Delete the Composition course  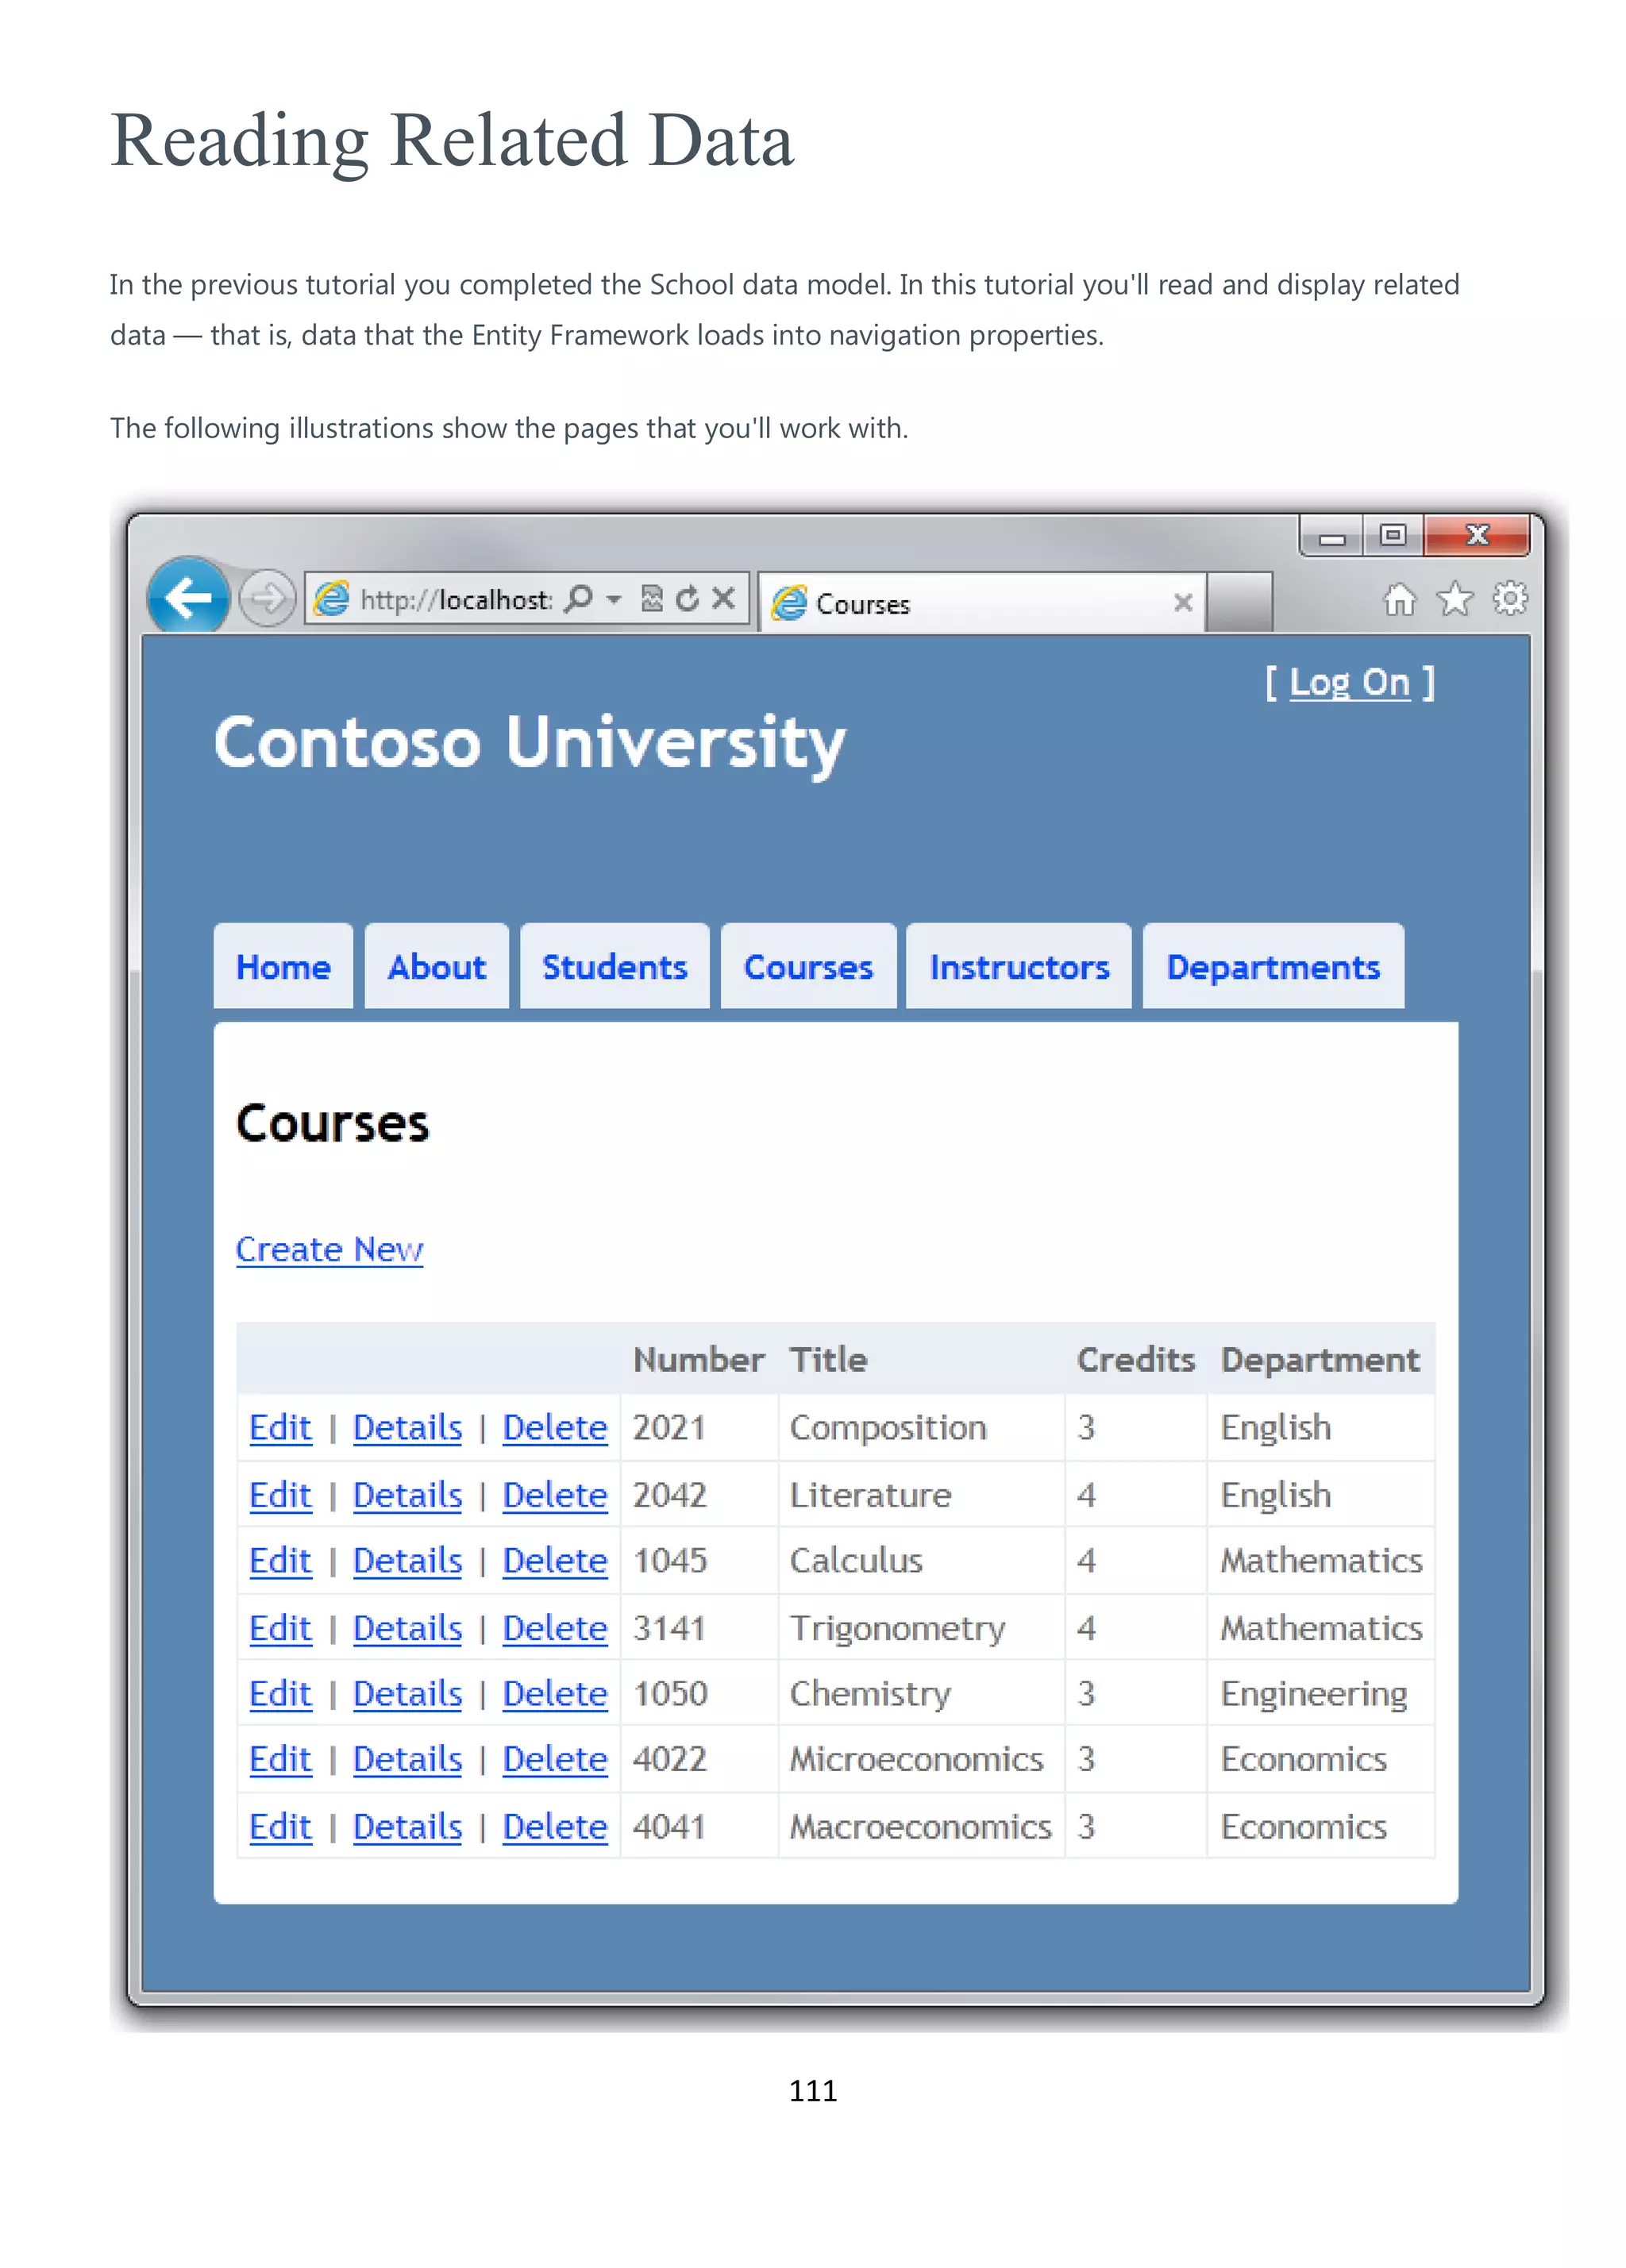coord(555,1428)
